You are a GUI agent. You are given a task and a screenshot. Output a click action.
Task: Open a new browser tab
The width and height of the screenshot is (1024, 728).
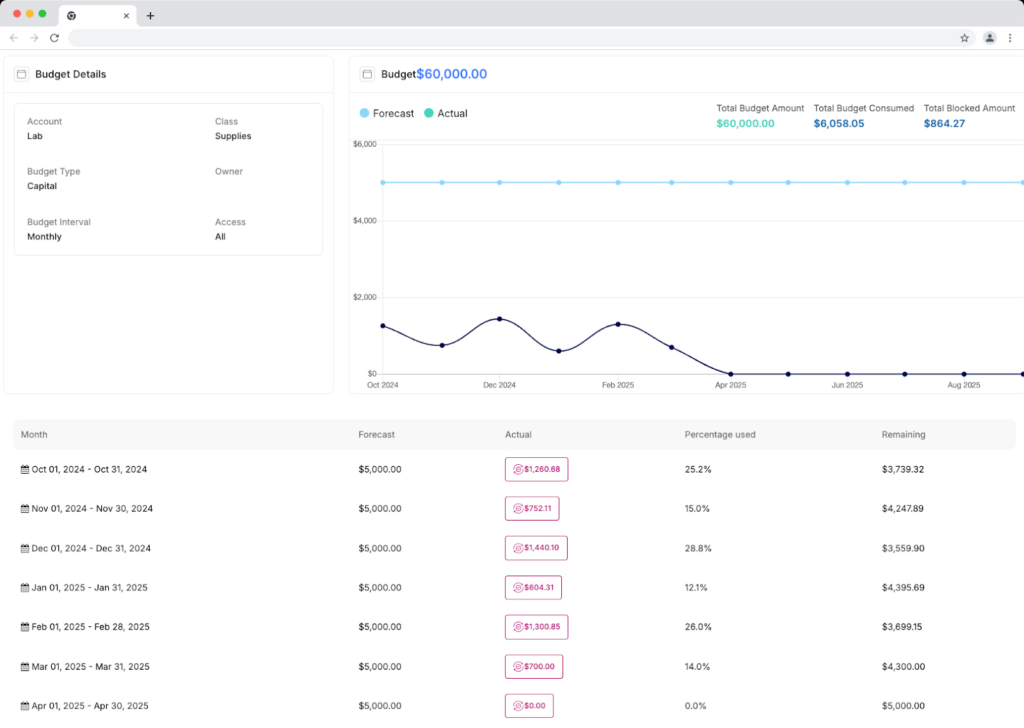point(150,15)
